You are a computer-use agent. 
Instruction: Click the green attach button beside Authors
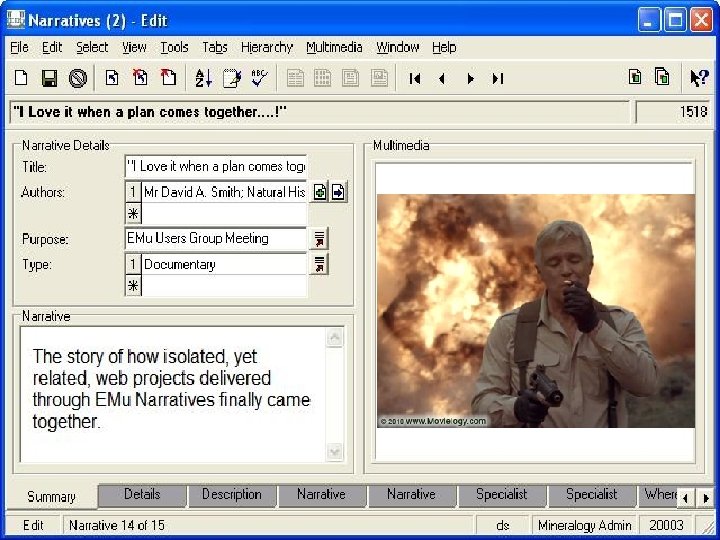320,192
